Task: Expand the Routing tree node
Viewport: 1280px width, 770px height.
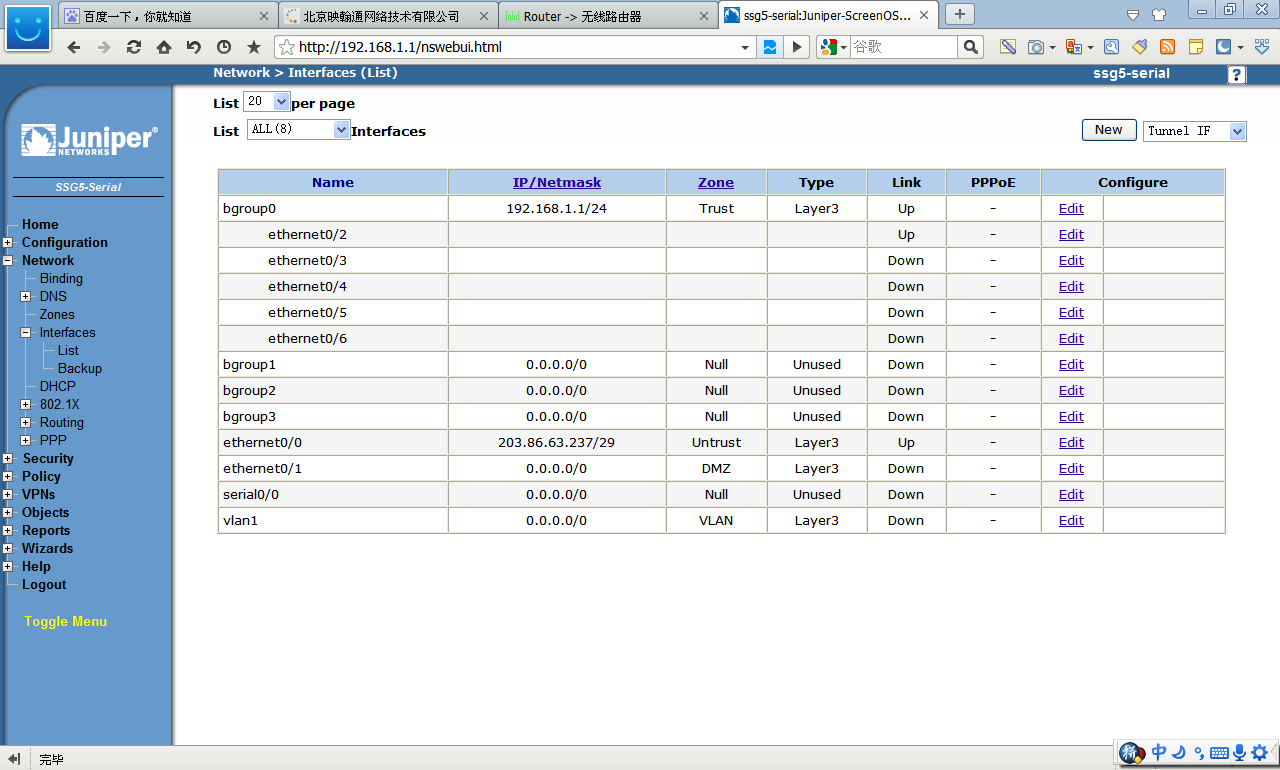Action: coord(26,423)
